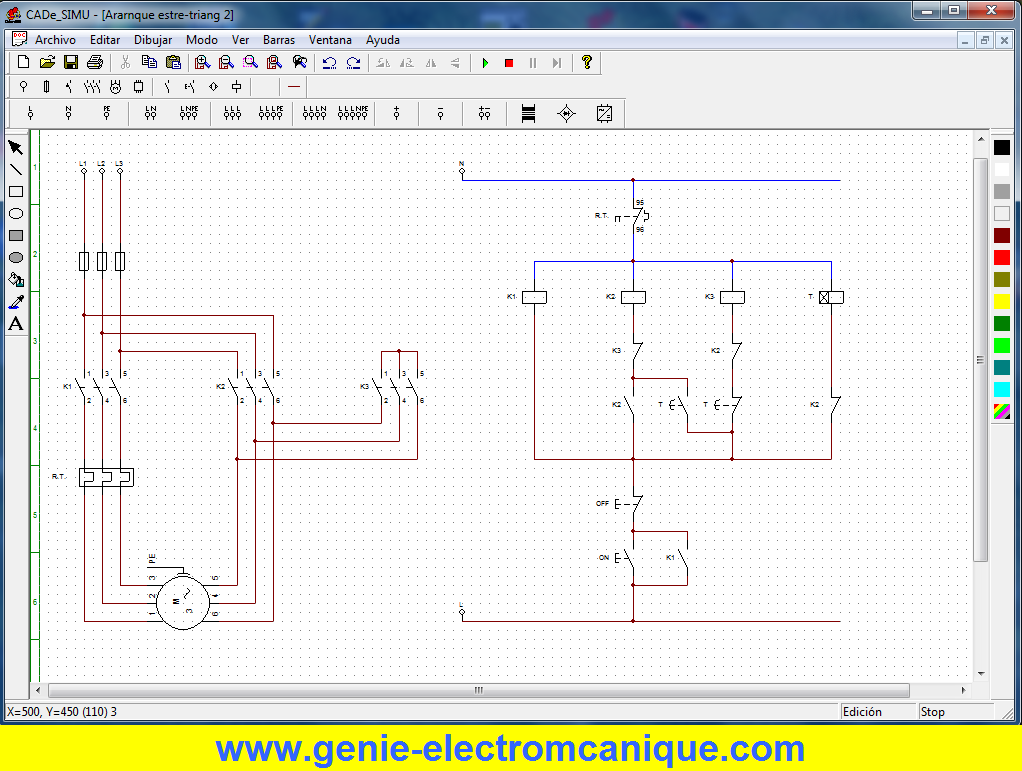Insert the bridge rectifier component
The image size is (1022, 771).
(x=566, y=114)
